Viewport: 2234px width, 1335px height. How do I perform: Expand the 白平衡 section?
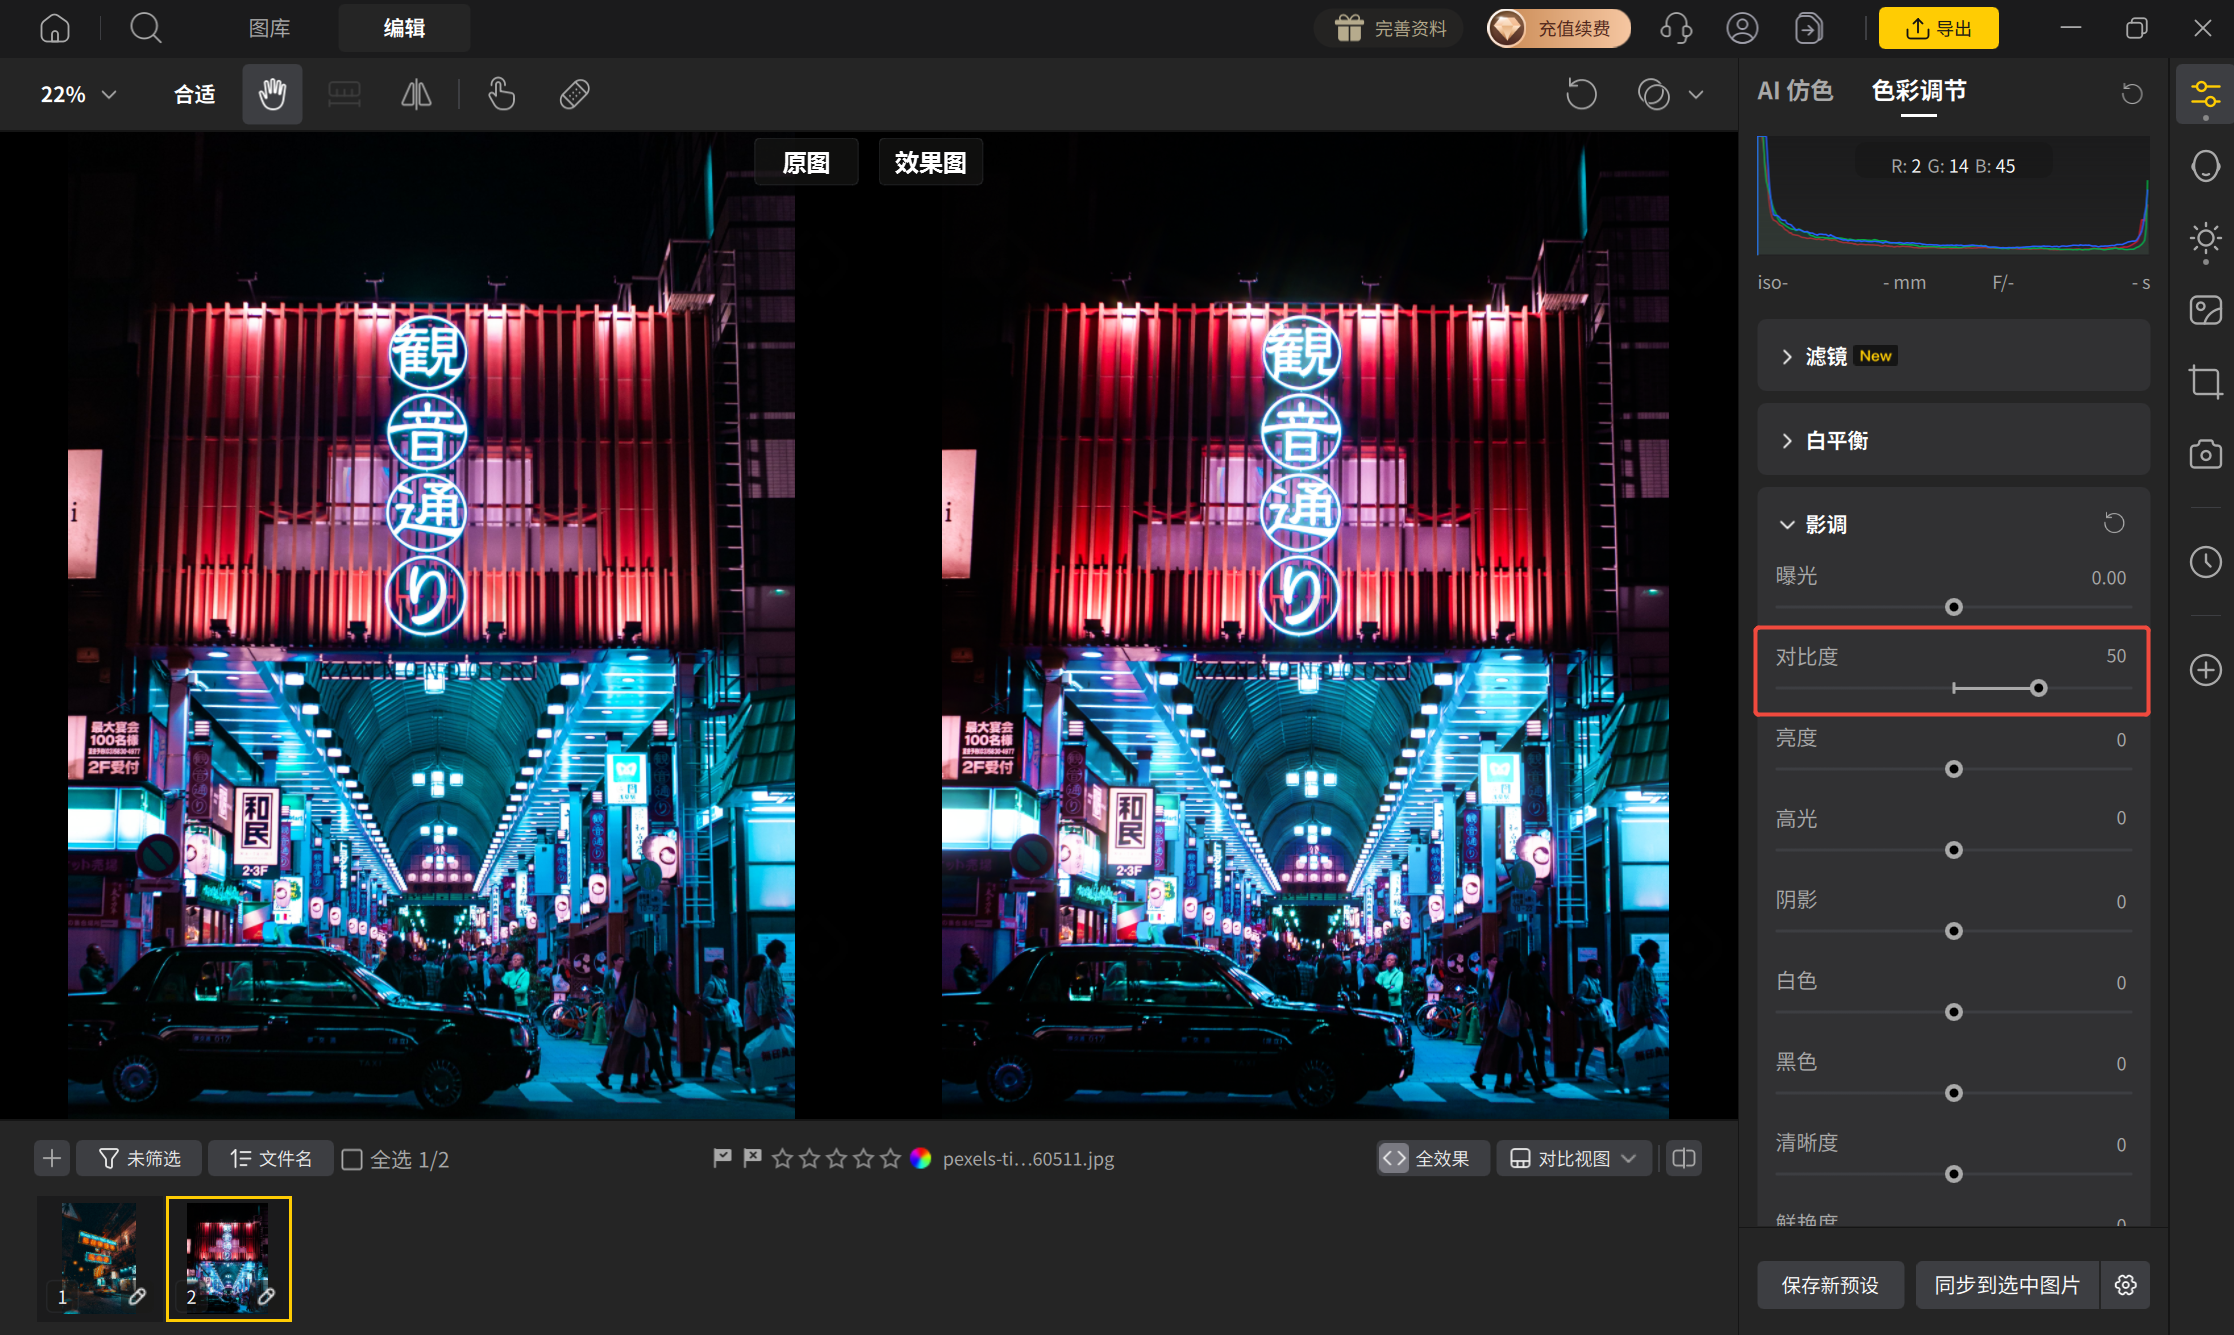pos(1953,440)
